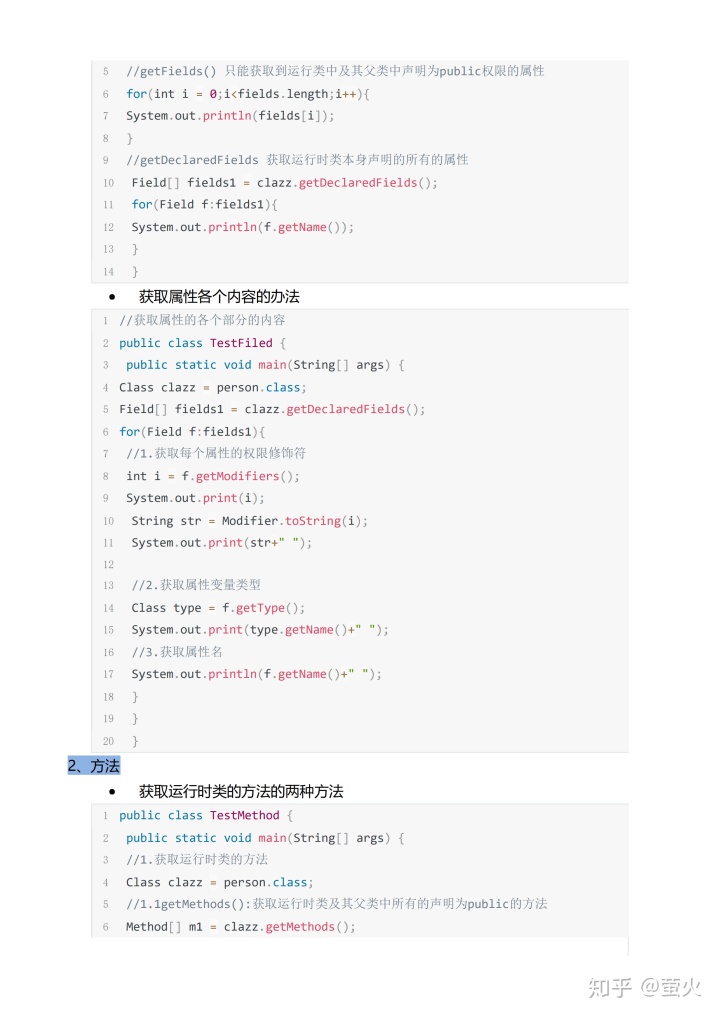This screenshot has height=1017, width=720.
Task: Click the comment "//getDeclaredFields 获取运行时类本身声明的所有的属性"
Action: click(297, 160)
